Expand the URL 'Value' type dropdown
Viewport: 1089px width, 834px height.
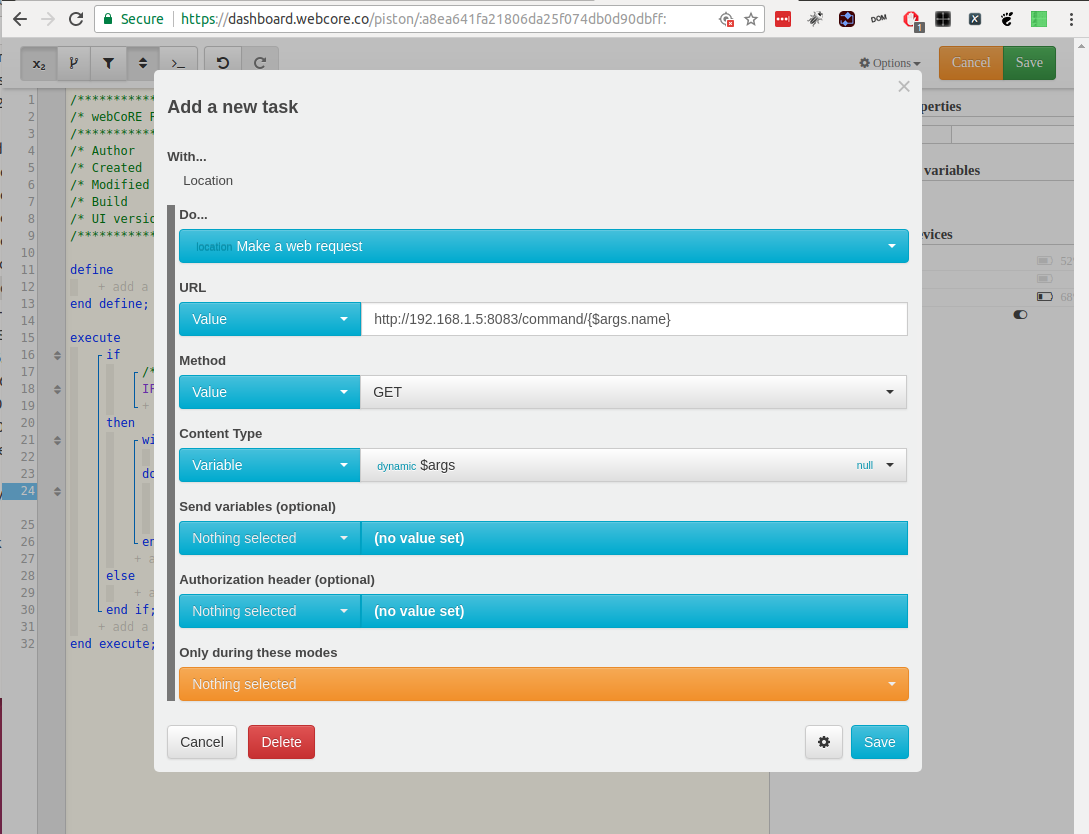[269, 319]
